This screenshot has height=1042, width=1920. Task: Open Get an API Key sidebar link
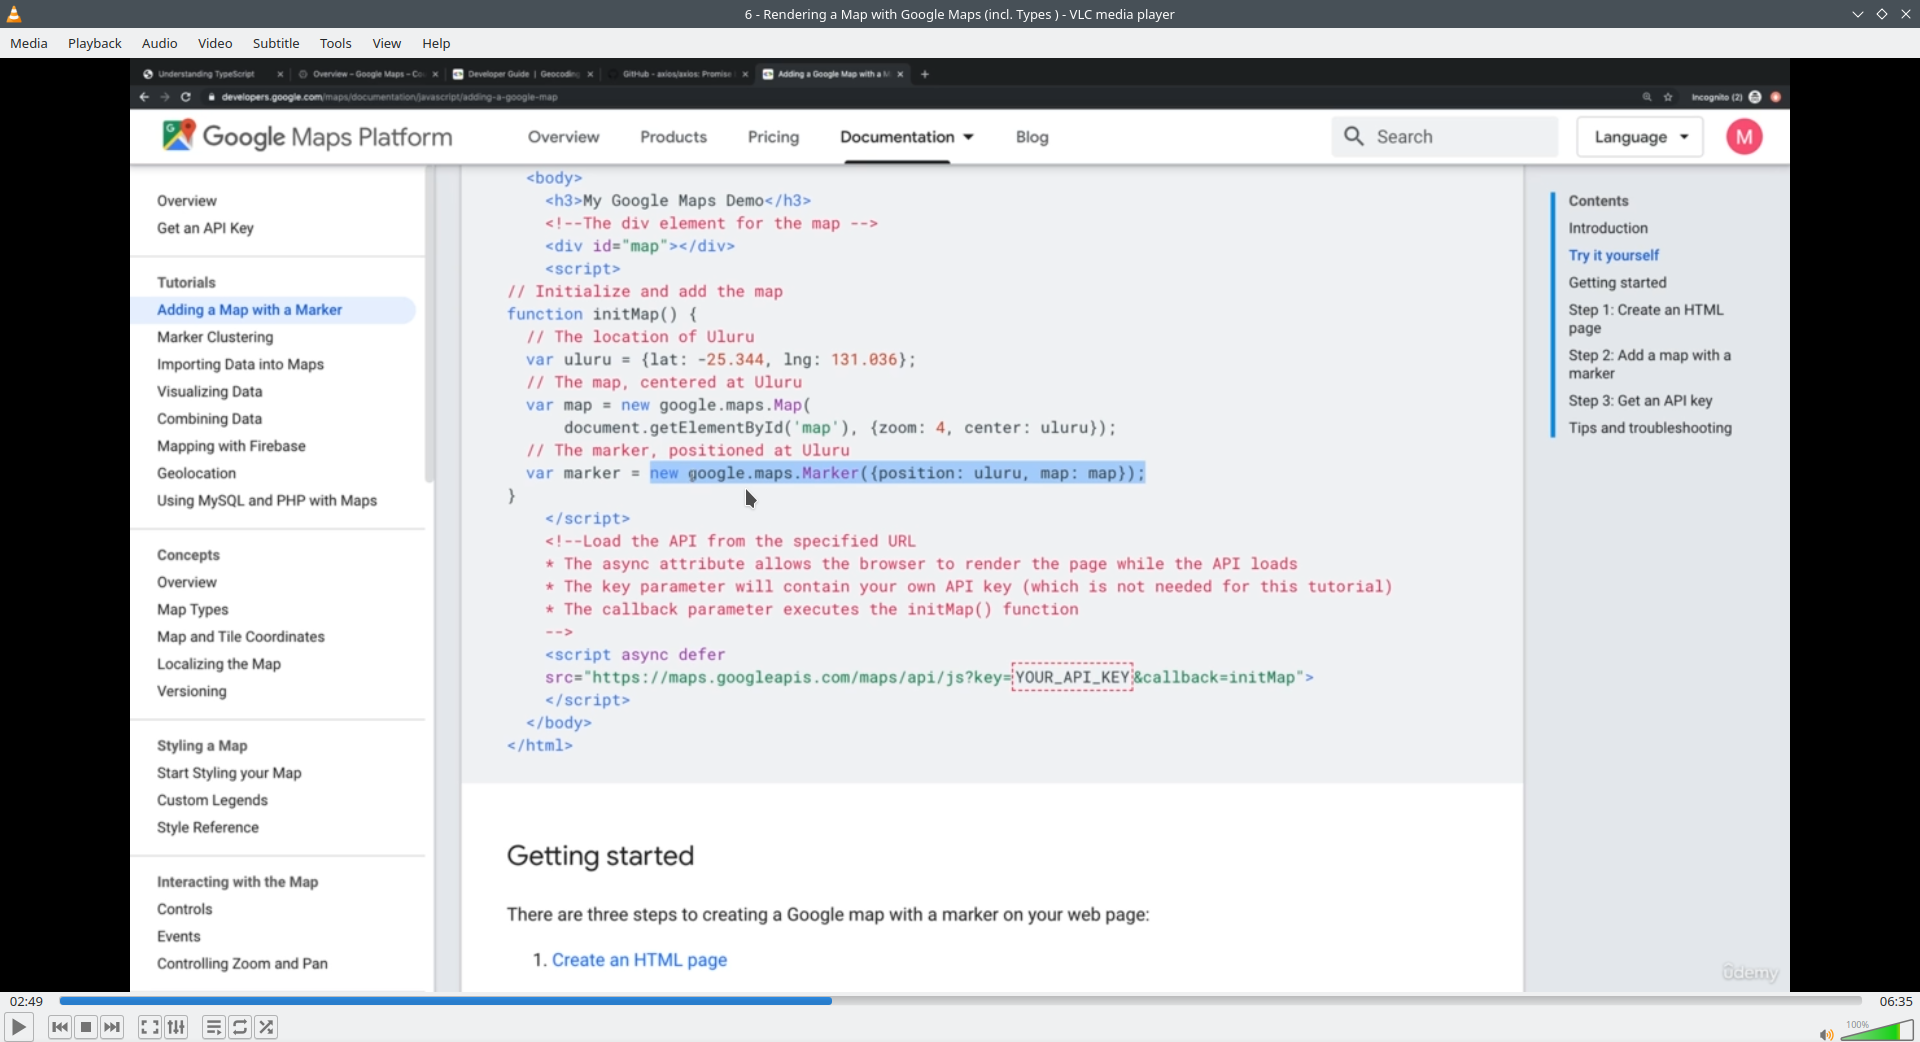(x=205, y=228)
